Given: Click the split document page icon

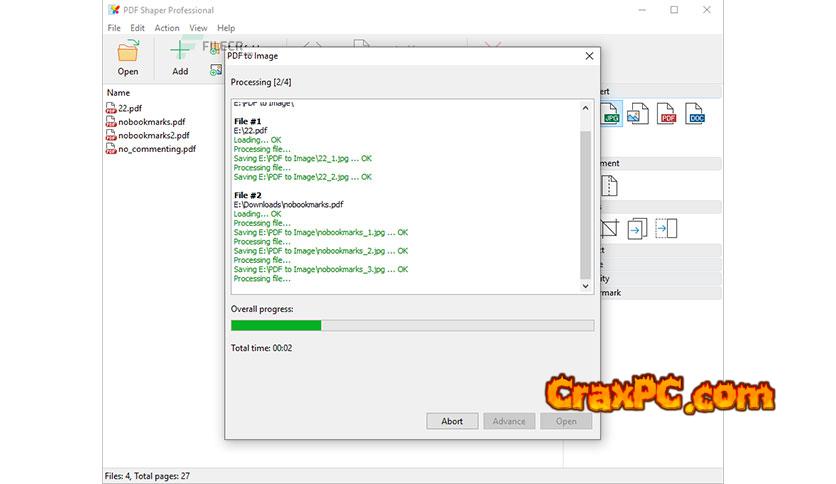Looking at the screenshot, I should coord(609,186).
